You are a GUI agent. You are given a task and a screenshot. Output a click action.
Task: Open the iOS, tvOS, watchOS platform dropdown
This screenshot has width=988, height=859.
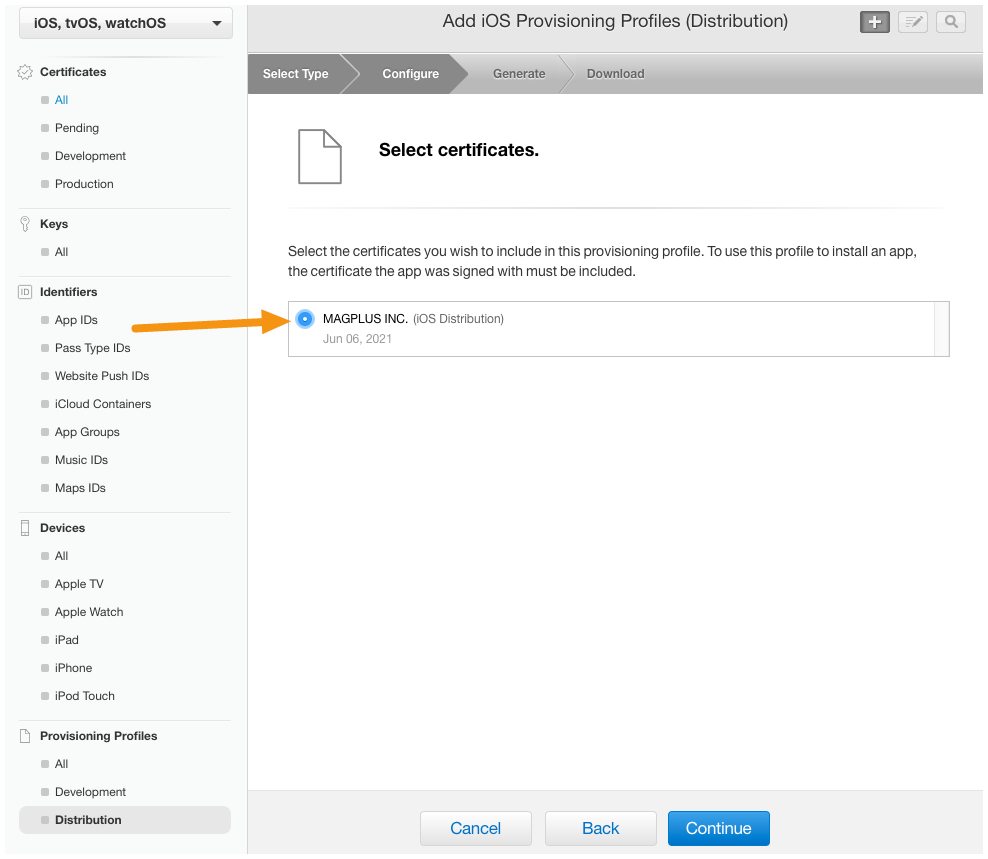[x=126, y=23]
